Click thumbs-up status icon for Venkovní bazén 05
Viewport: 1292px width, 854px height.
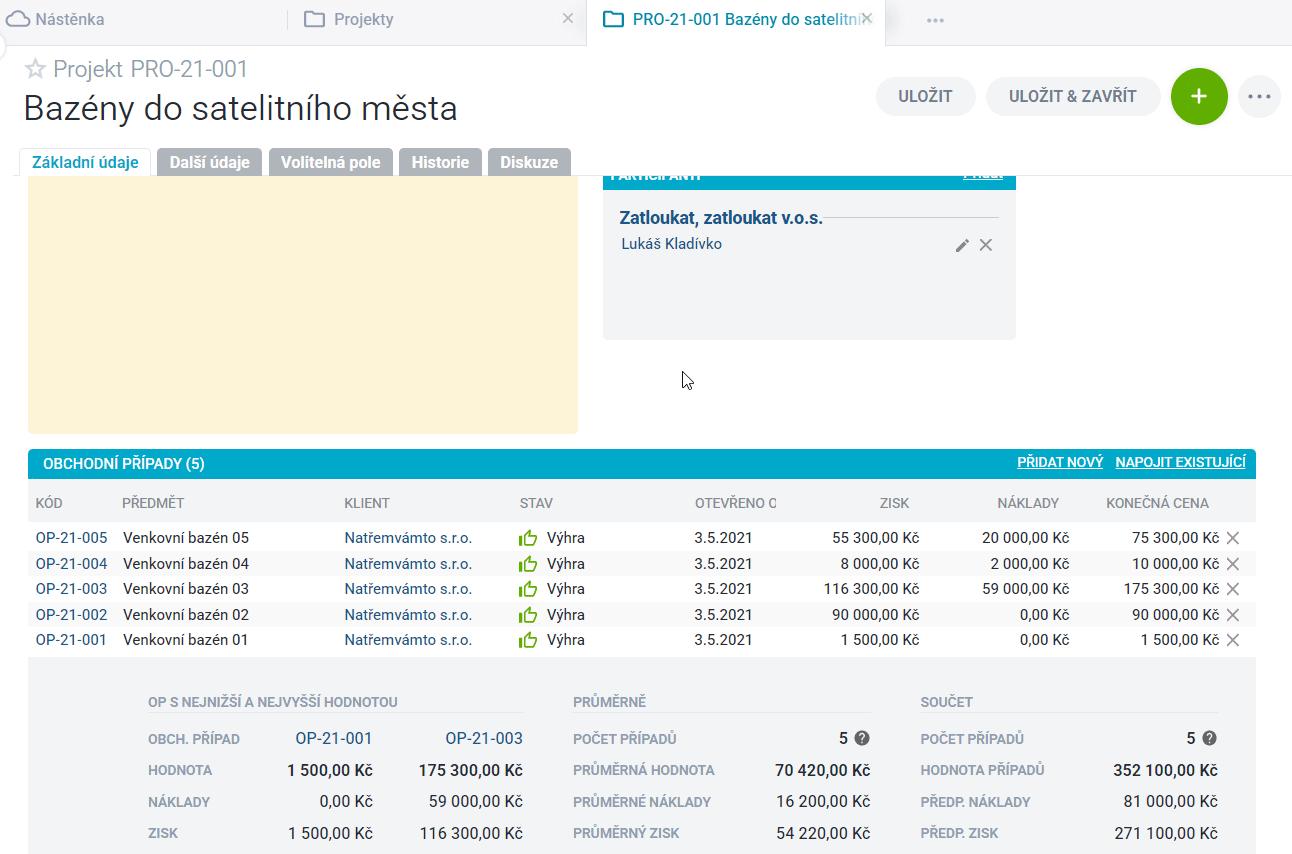[x=528, y=538]
